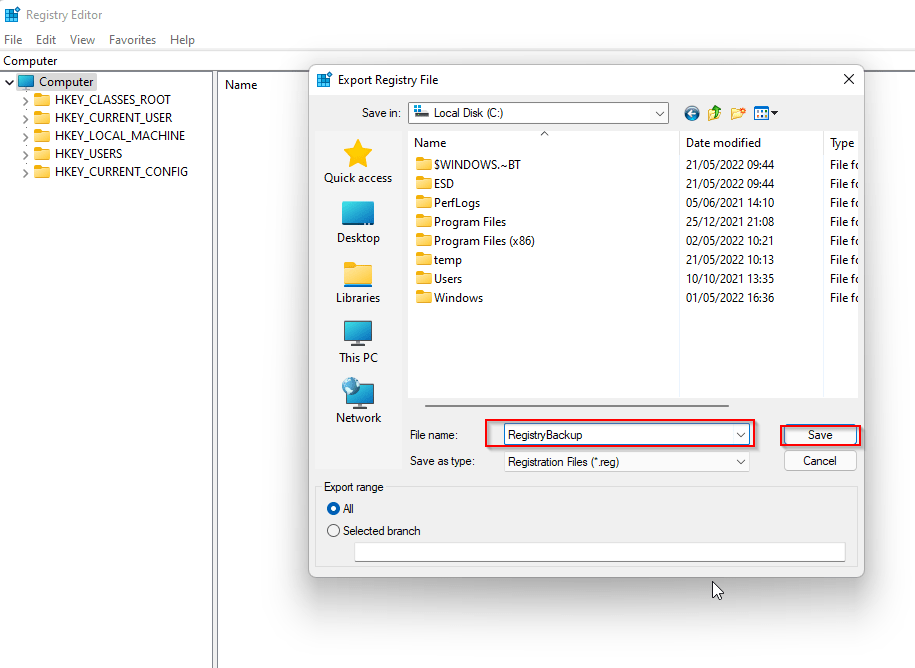Select Libraries in the places bar
915x668 pixels.
pyautogui.click(x=358, y=282)
